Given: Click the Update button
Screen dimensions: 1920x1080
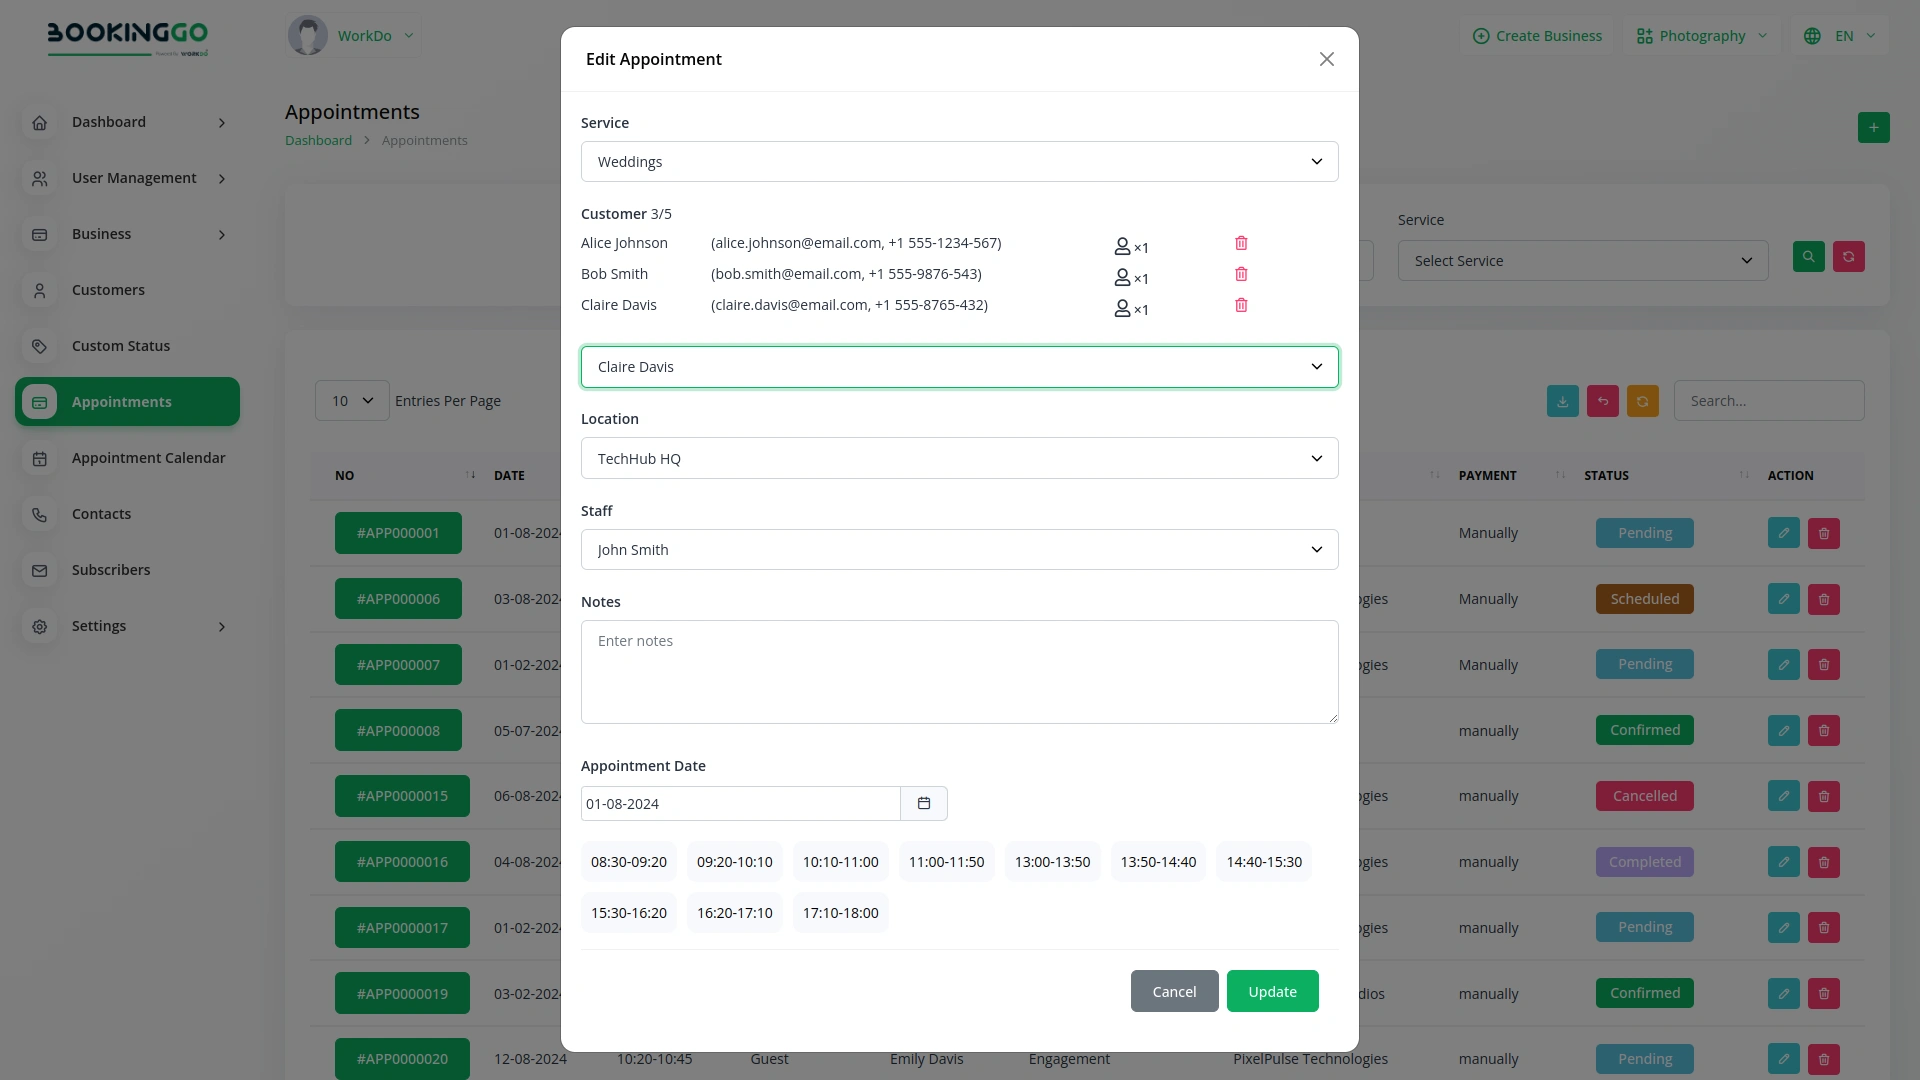Looking at the screenshot, I should point(1271,990).
